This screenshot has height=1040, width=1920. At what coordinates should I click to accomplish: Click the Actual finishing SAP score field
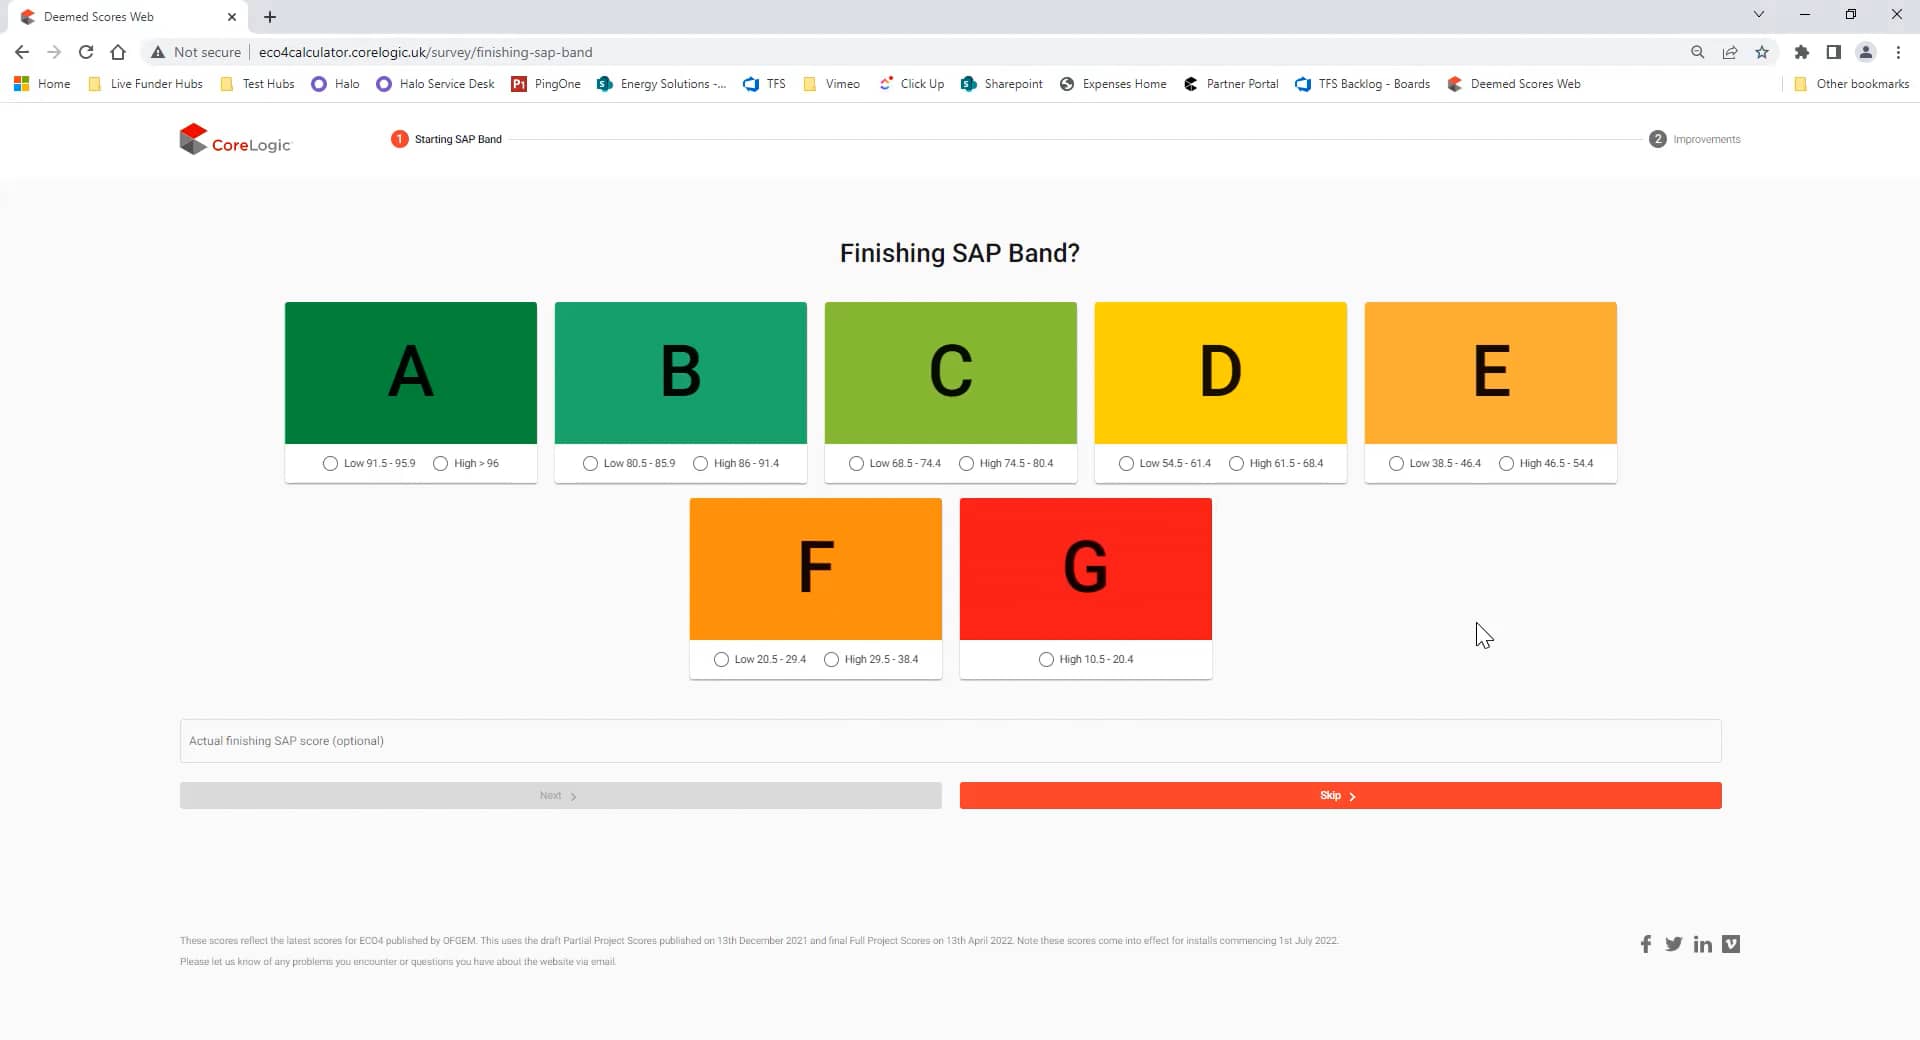click(x=950, y=741)
